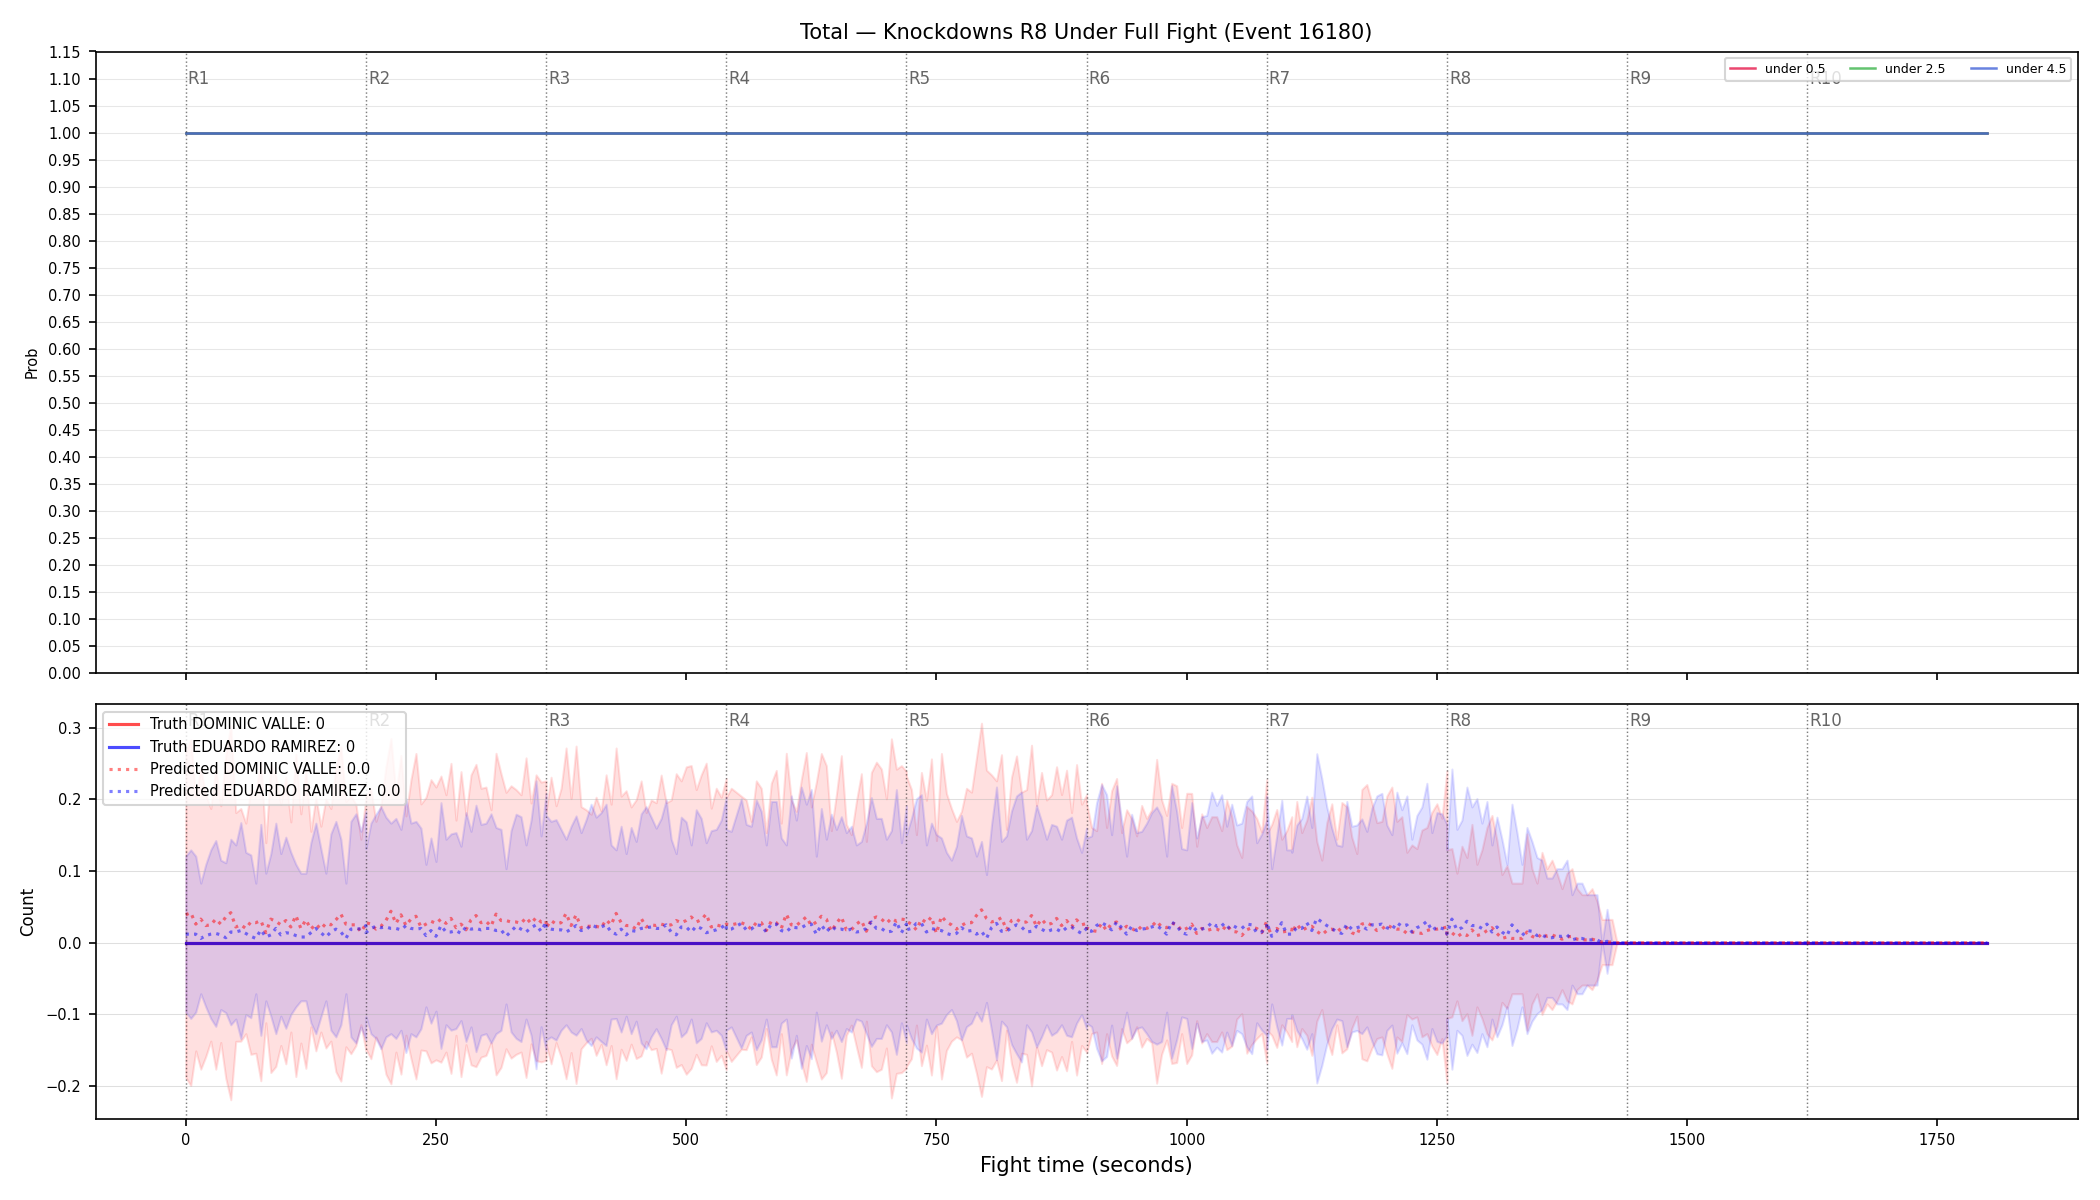This screenshot has height=1200, width=2100.
Task: Click the R1 round marker in top chart
Action: (199, 79)
